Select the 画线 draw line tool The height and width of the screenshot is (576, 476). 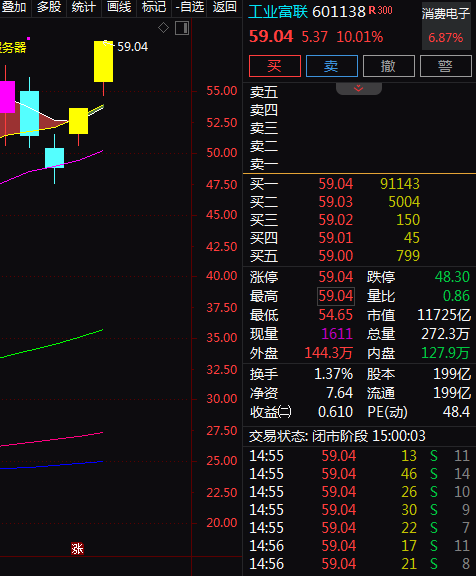tap(119, 7)
